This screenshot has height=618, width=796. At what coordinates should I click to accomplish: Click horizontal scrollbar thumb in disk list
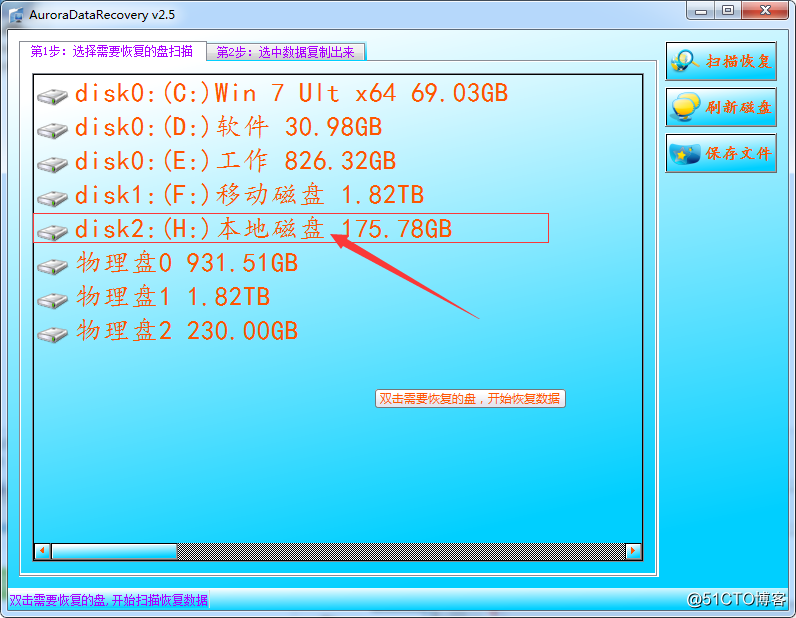click(114, 551)
